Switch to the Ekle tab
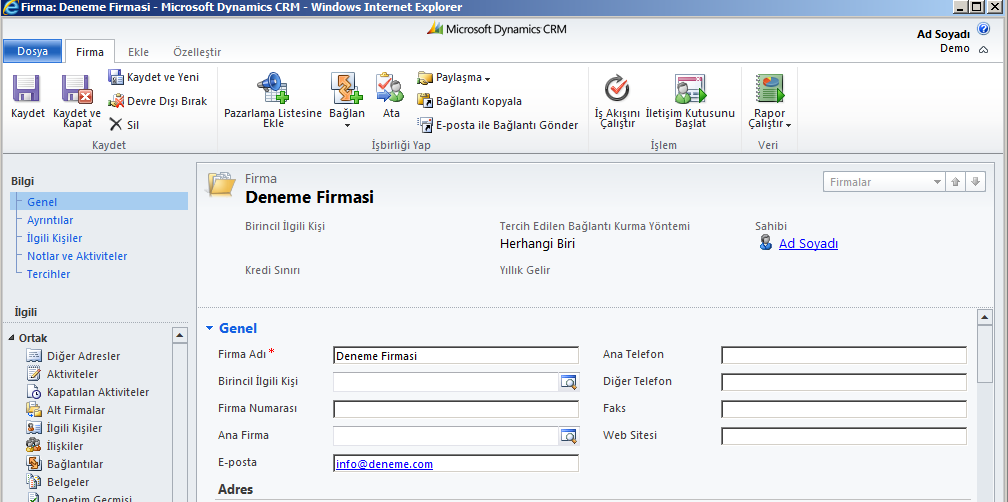This screenshot has height=502, width=1008. (x=138, y=52)
